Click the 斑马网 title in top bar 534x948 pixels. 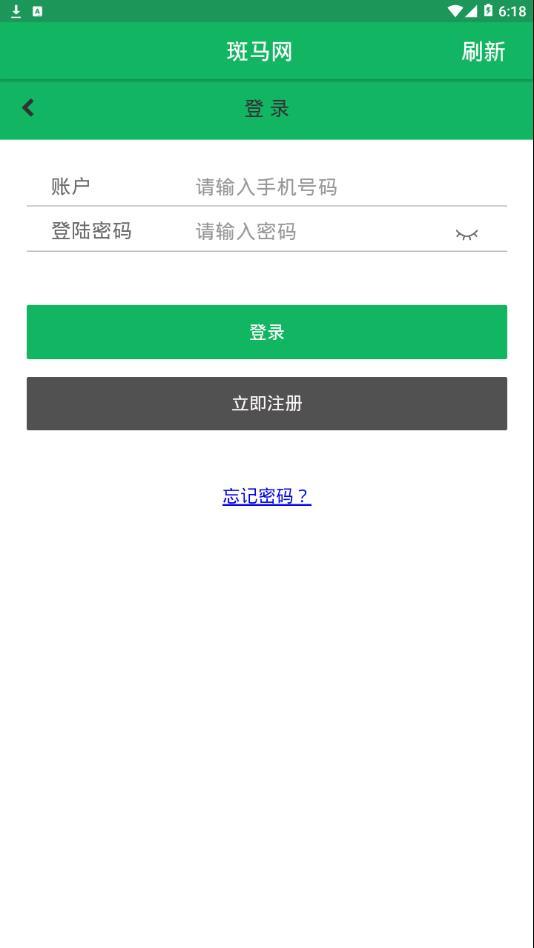(259, 51)
